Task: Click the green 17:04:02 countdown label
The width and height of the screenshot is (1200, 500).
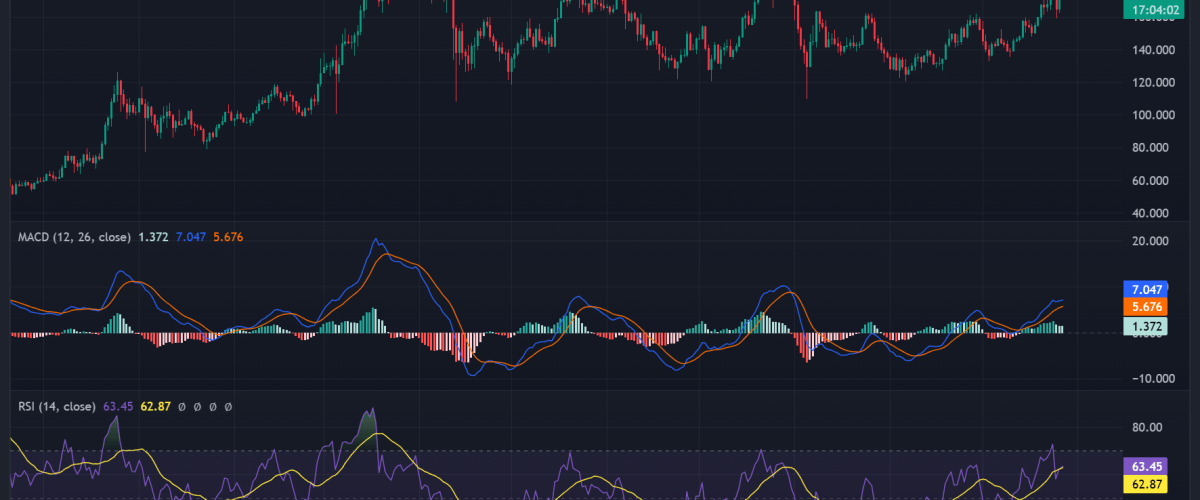Action: [1153, 10]
